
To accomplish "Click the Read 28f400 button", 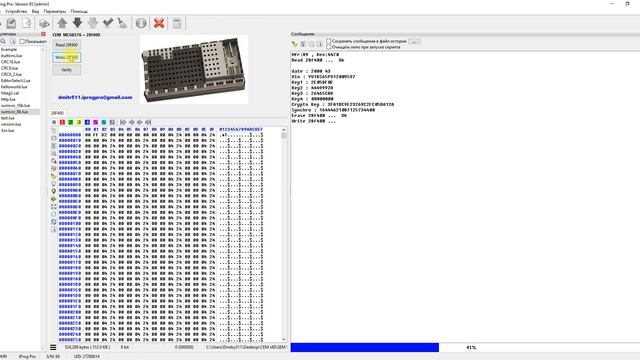I will pyautogui.click(x=67, y=45).
